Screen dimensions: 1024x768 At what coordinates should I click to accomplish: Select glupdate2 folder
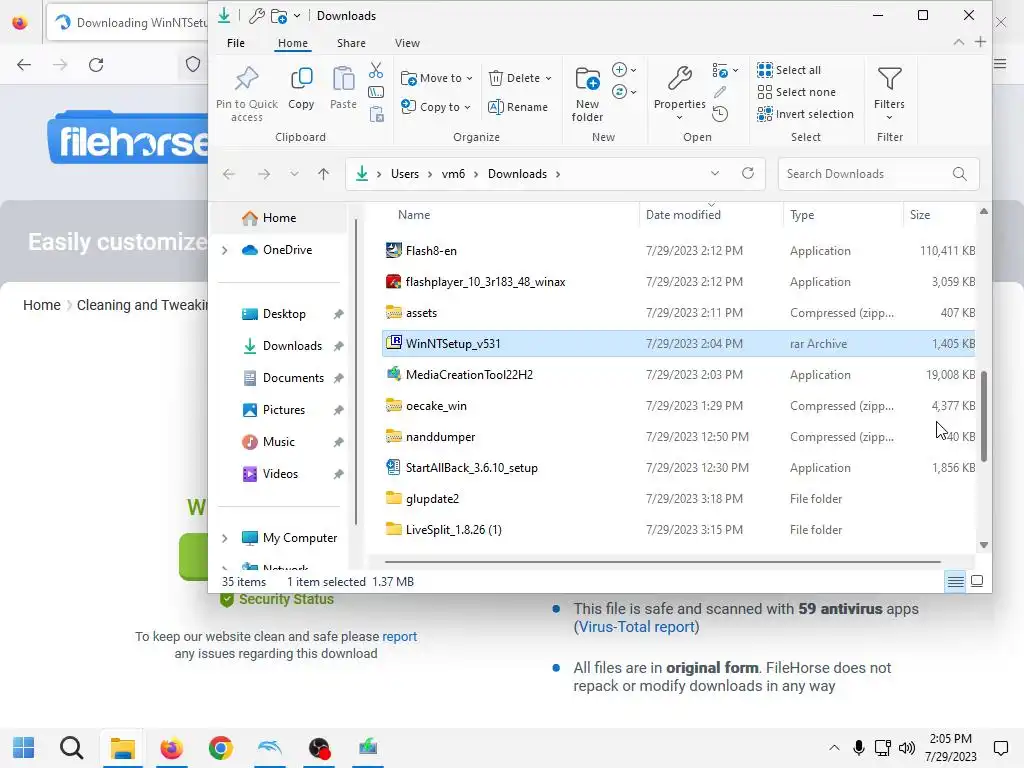click(678, 499)
